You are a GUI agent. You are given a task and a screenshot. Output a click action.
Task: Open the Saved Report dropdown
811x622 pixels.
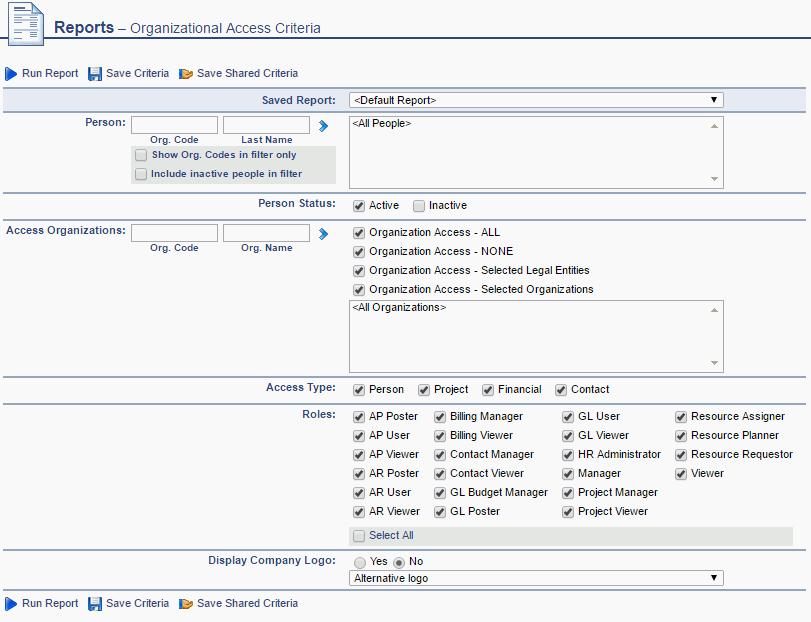(535, 100)
